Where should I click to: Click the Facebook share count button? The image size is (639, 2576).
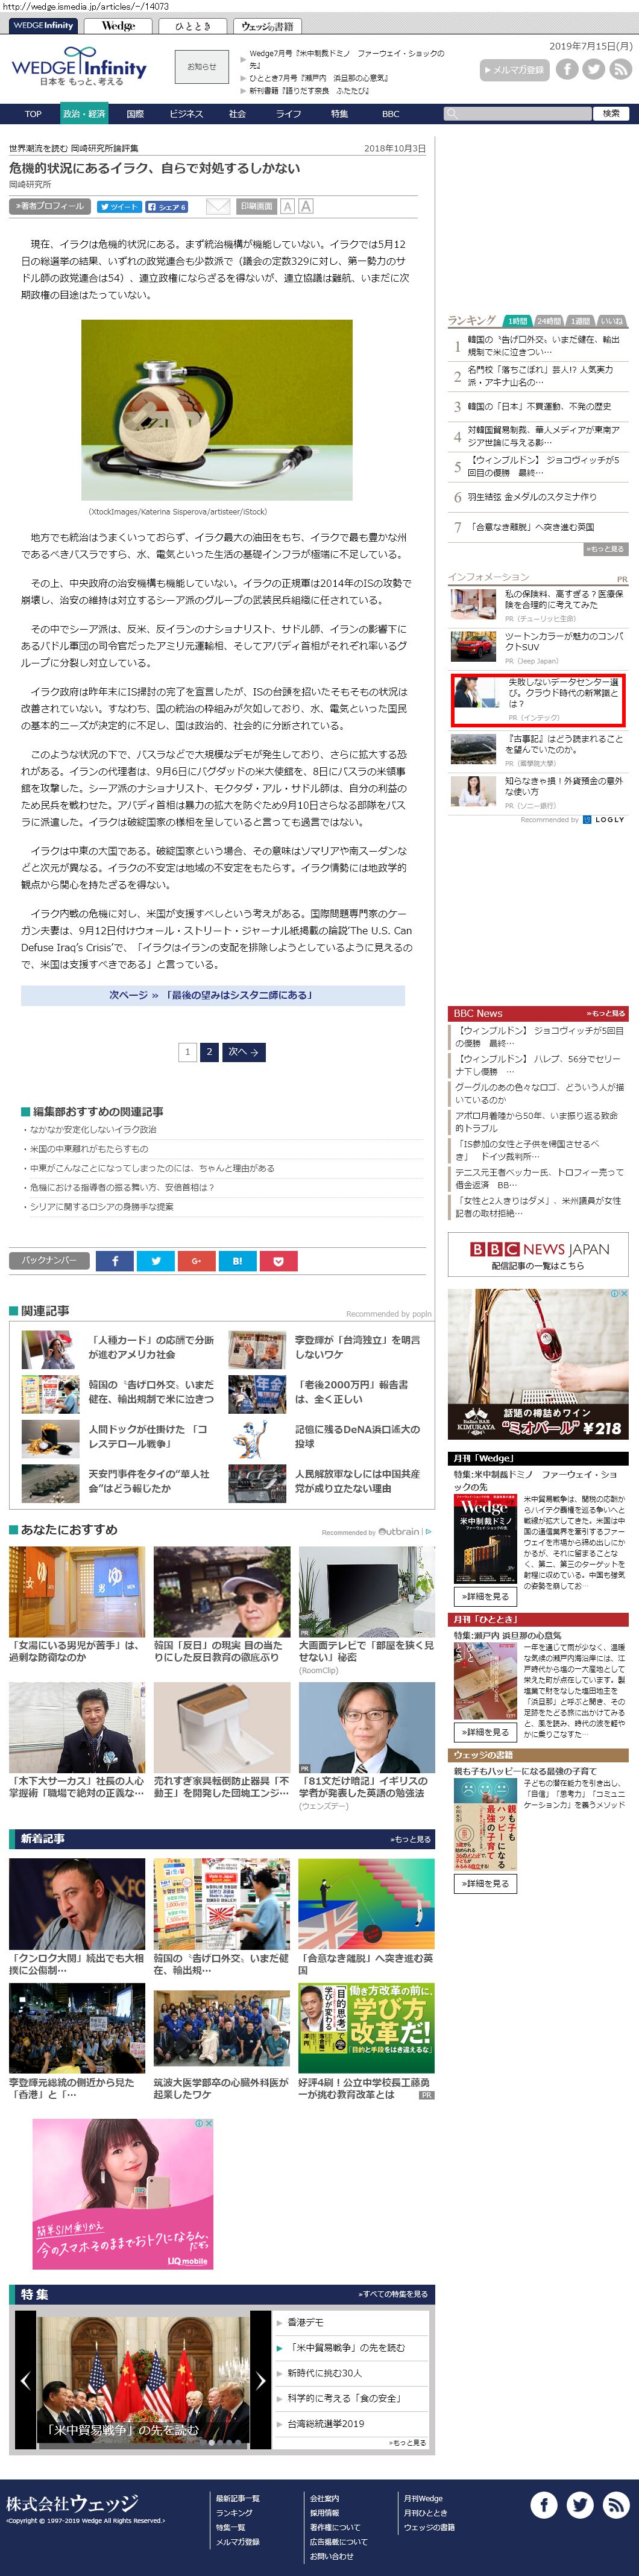click(x=167, y=207)
